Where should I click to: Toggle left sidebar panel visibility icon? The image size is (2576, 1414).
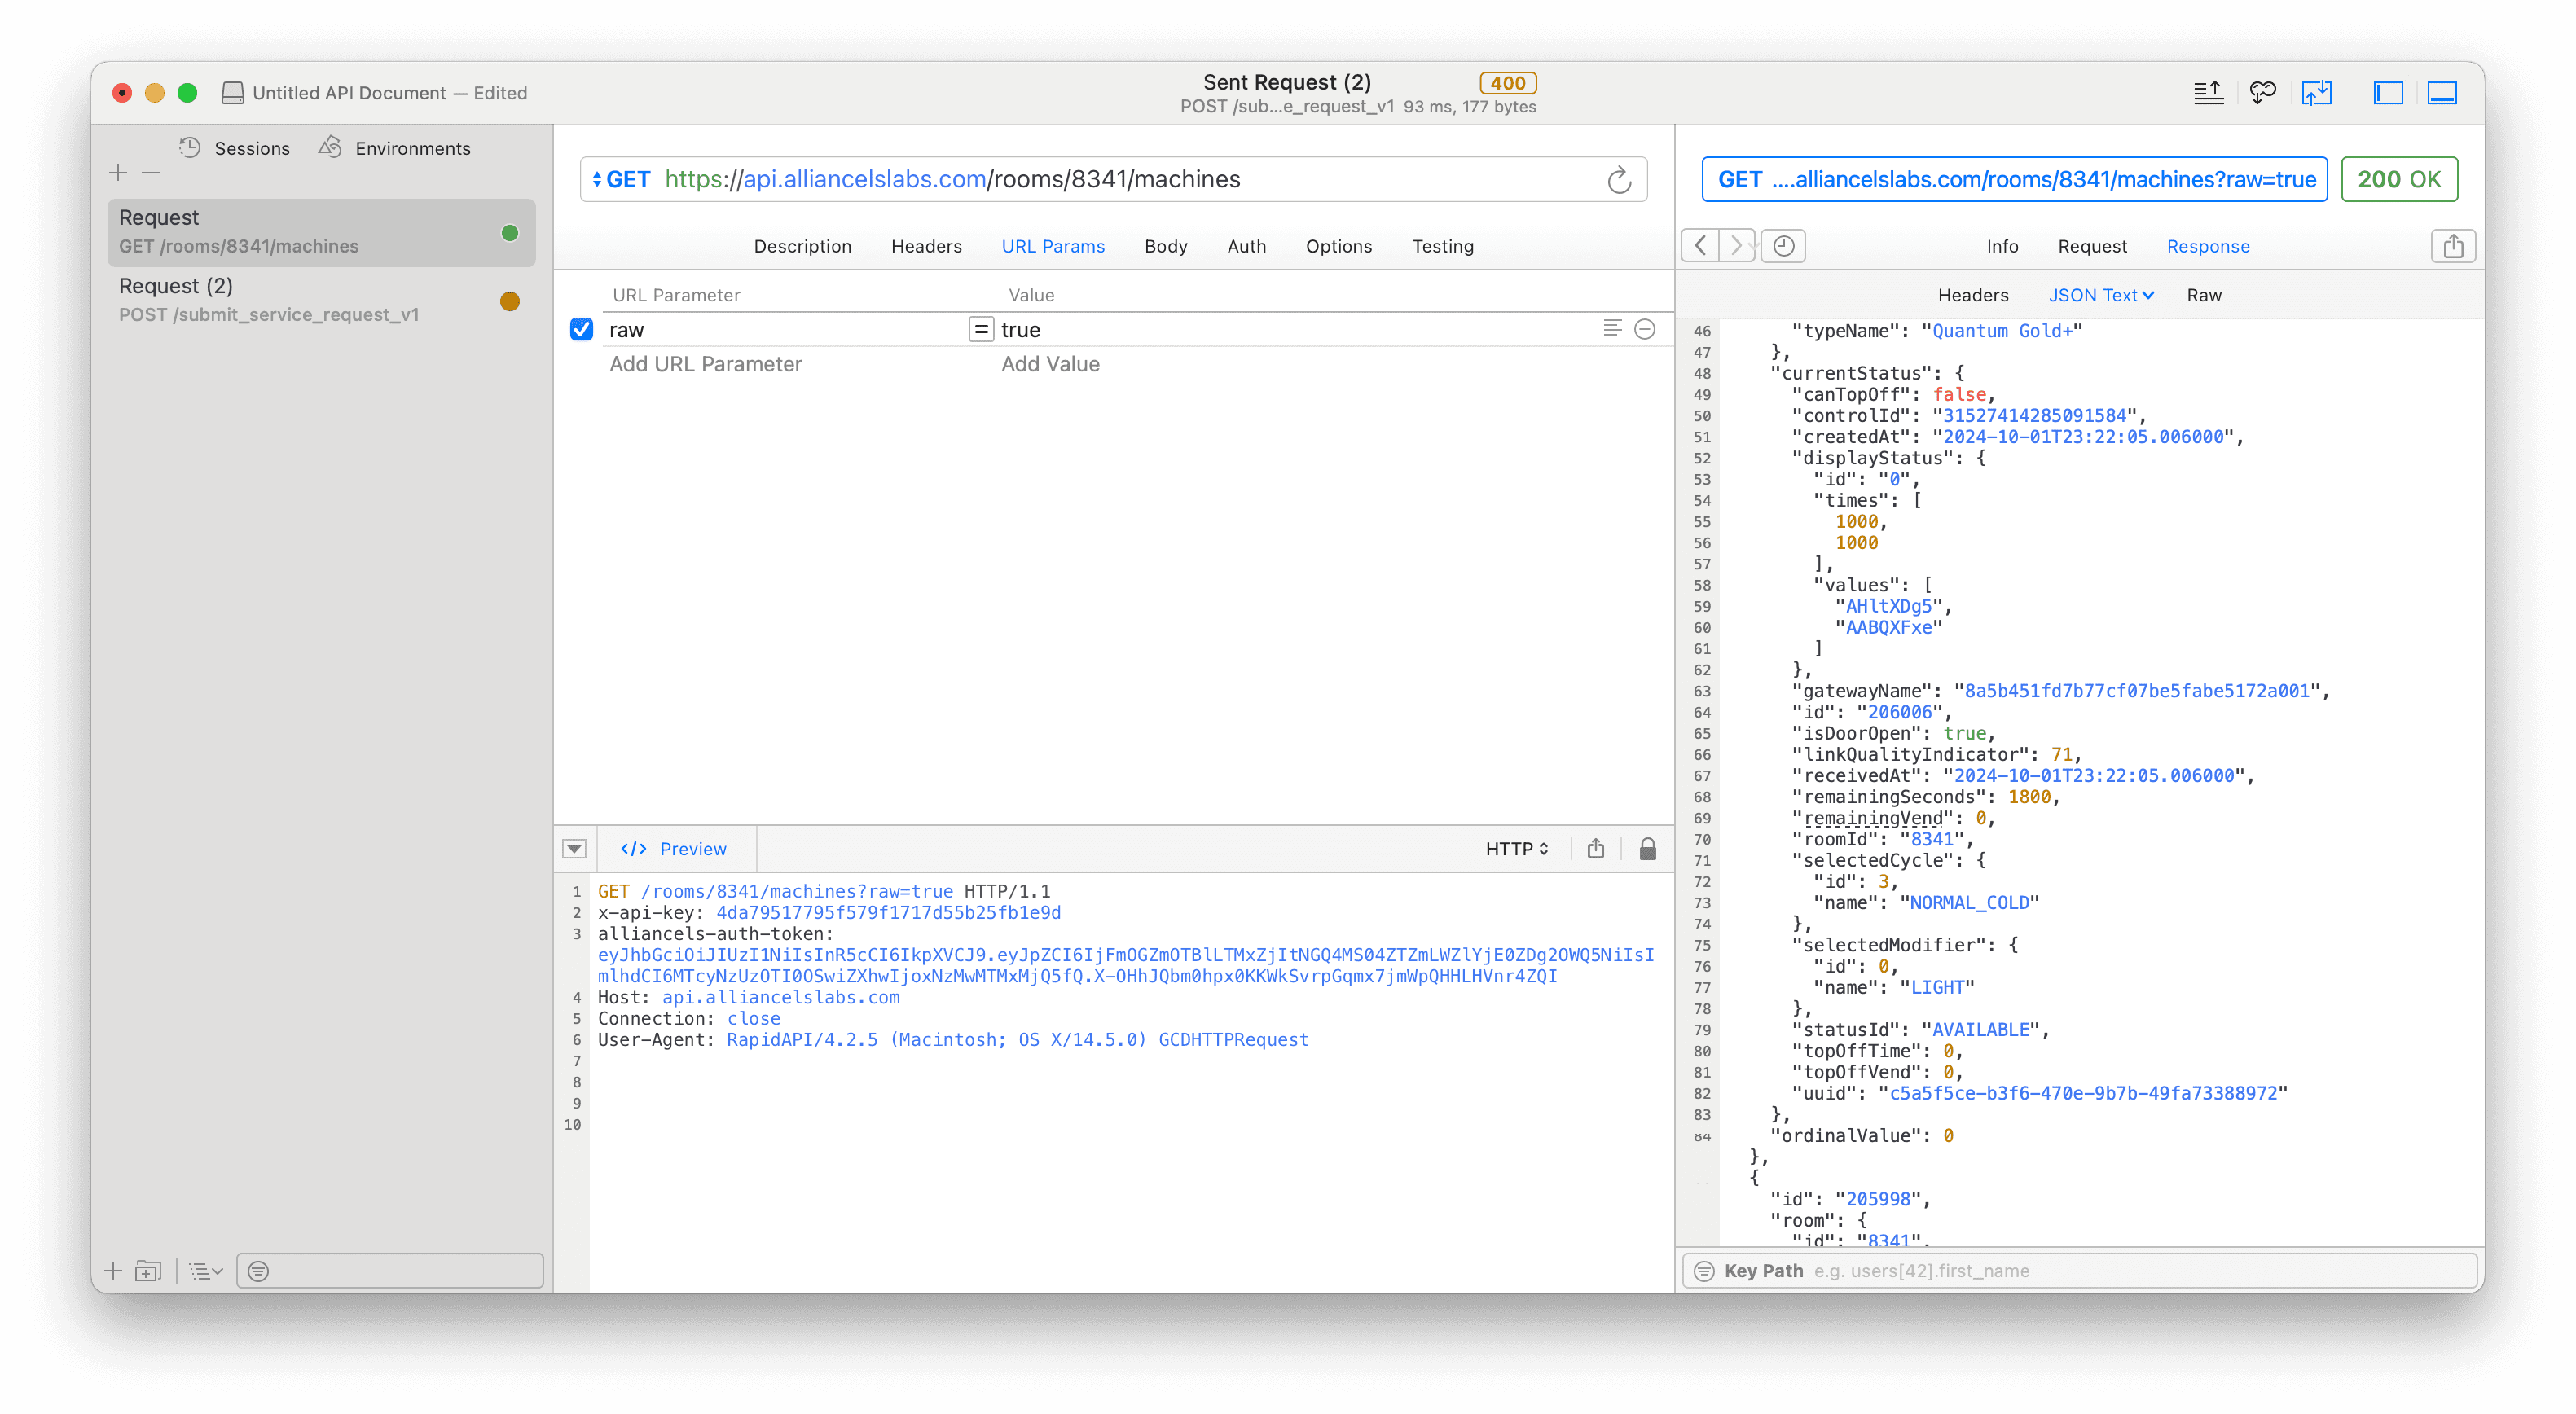click(x=2388, y=93)
